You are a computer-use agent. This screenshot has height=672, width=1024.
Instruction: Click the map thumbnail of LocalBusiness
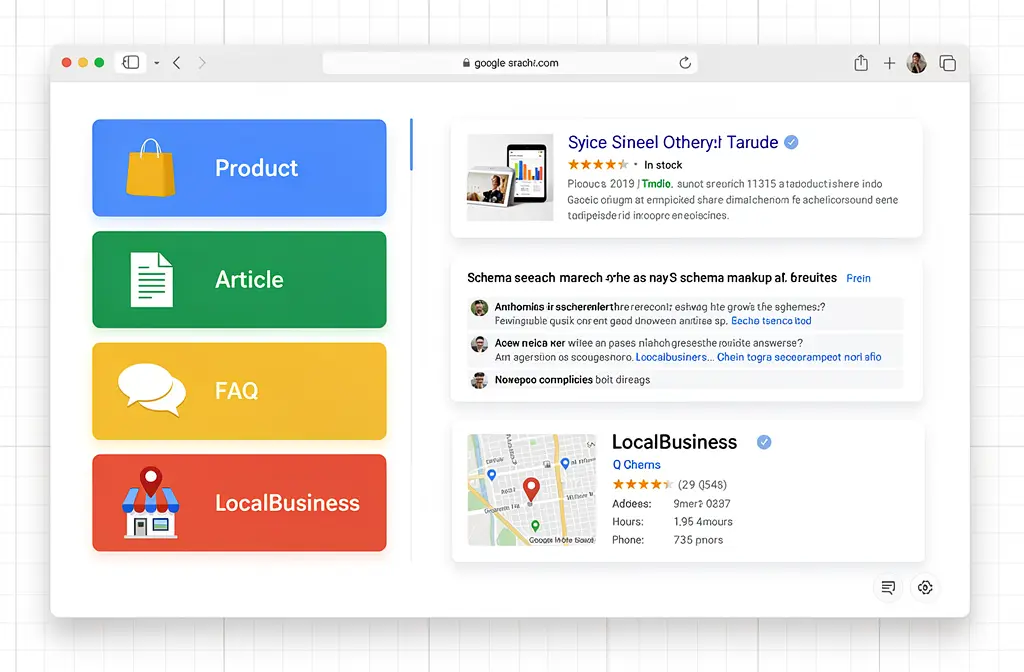tap(531, 490)
